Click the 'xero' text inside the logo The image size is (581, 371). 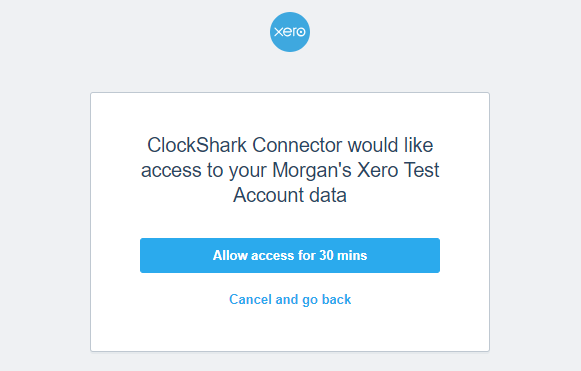pos(290,32)
